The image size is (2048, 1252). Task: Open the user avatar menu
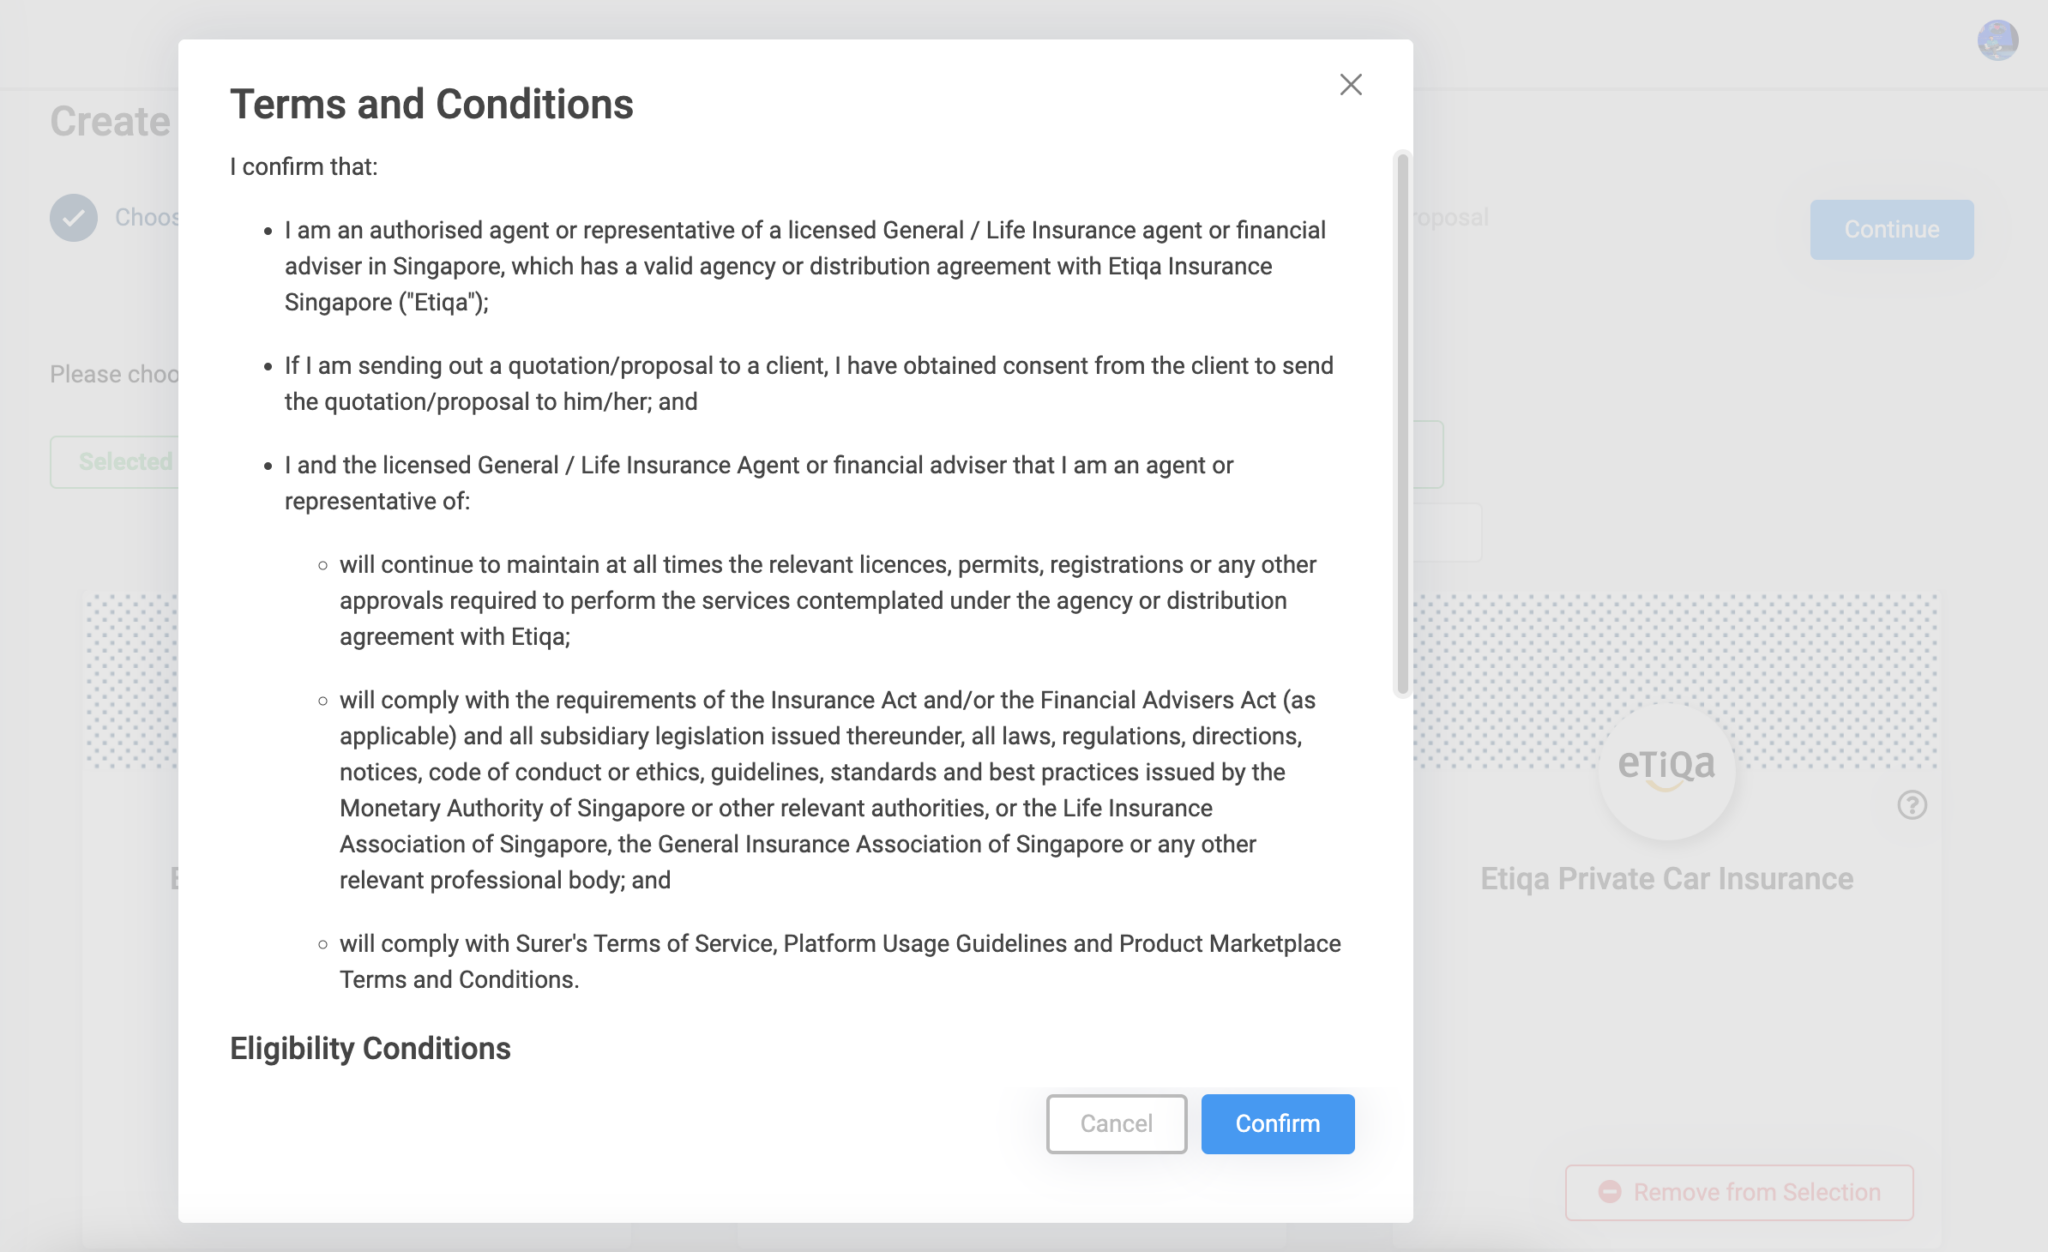click(x=1997, y=41)
